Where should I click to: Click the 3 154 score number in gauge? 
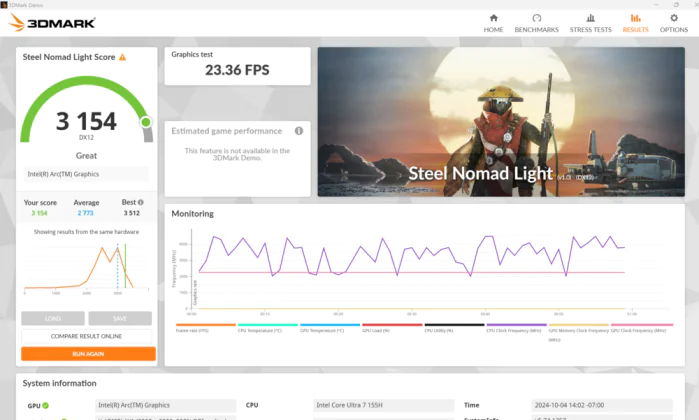tap(86, 121)
